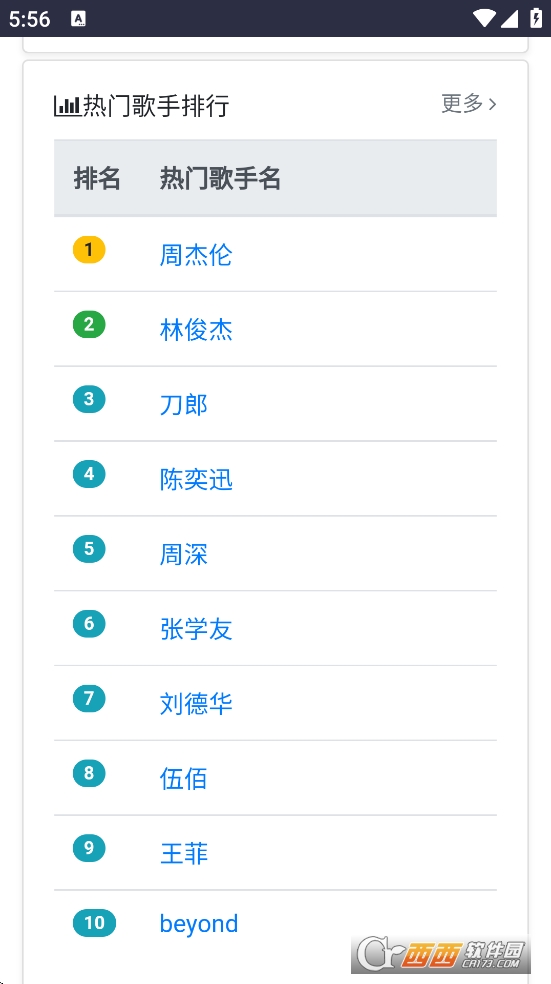Image resolution: width=551 pixels, height=984 pixels.
Task: Click the yellow rank 1 badge
Action: tap(88, 250)
